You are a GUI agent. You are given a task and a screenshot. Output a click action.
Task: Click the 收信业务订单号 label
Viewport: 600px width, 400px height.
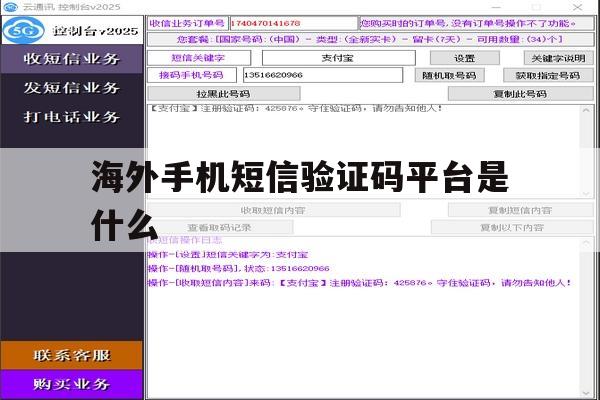[x=188, y=23]
